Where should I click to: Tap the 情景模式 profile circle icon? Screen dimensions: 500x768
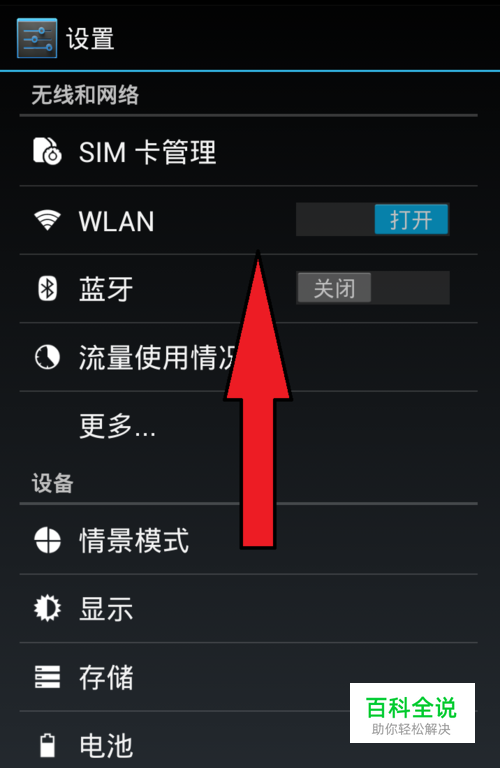click(x=48, y=540)
